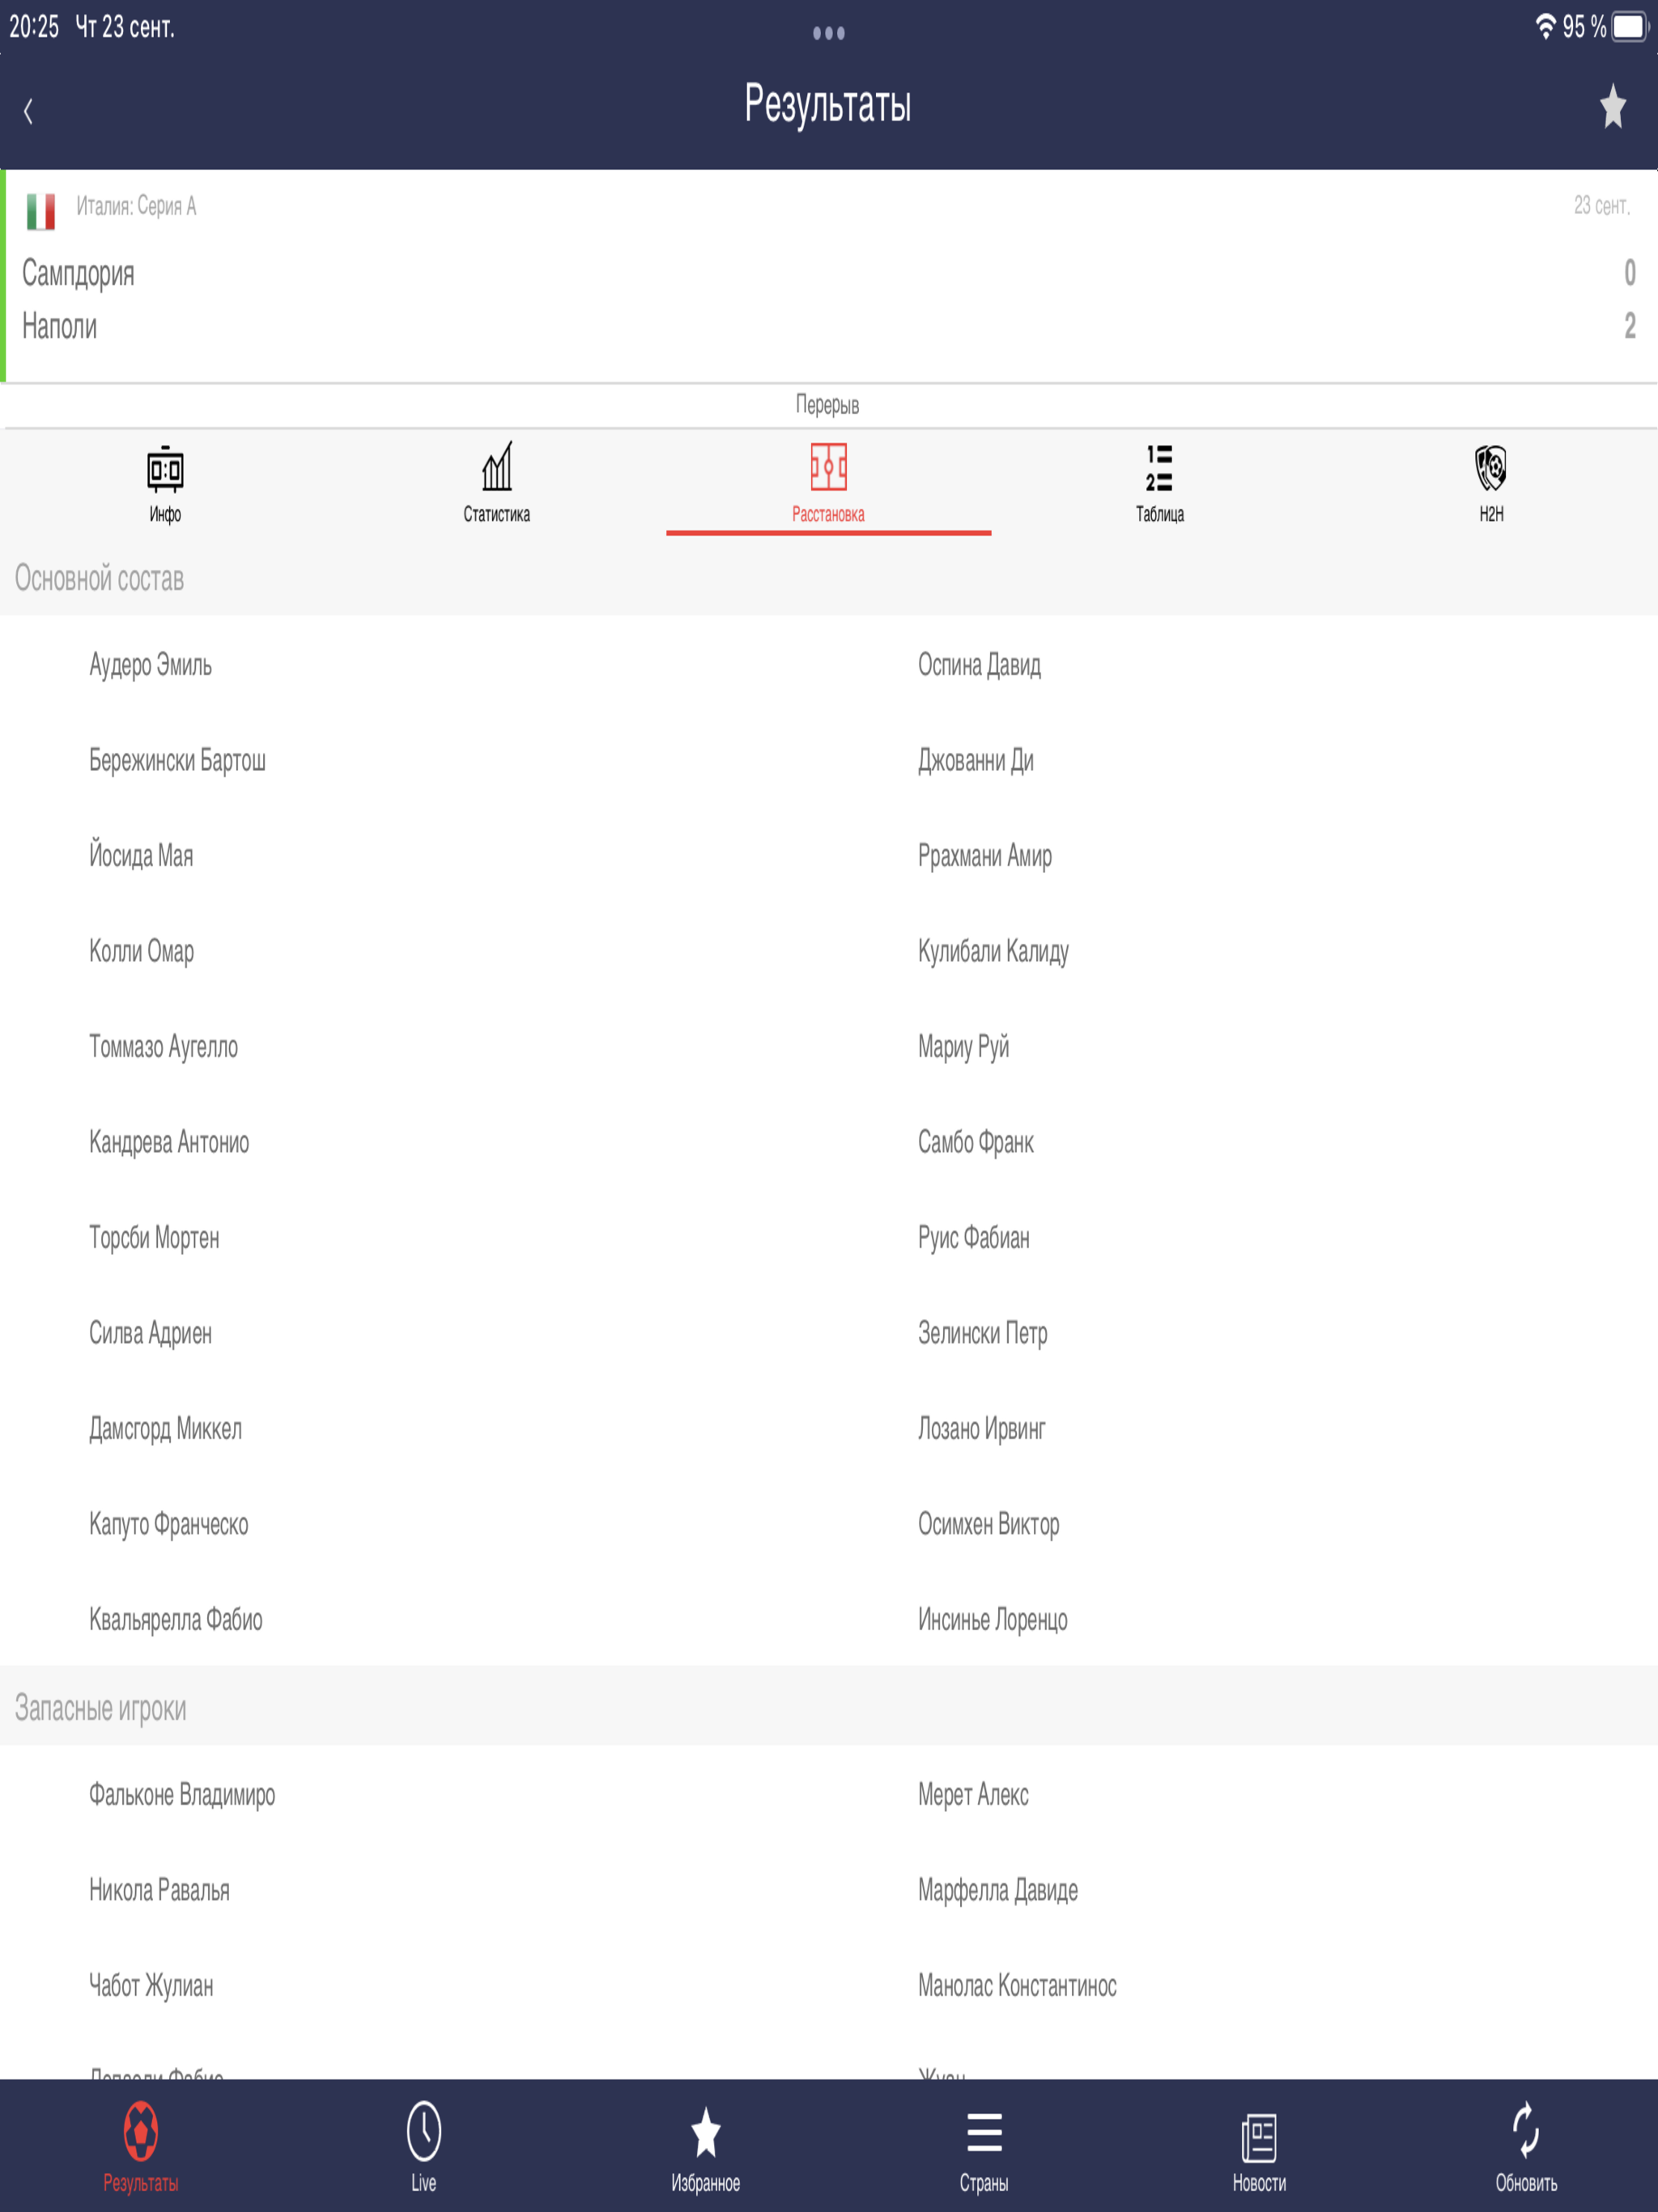Switch to the Таблица standings tab

coord(1159,484)
